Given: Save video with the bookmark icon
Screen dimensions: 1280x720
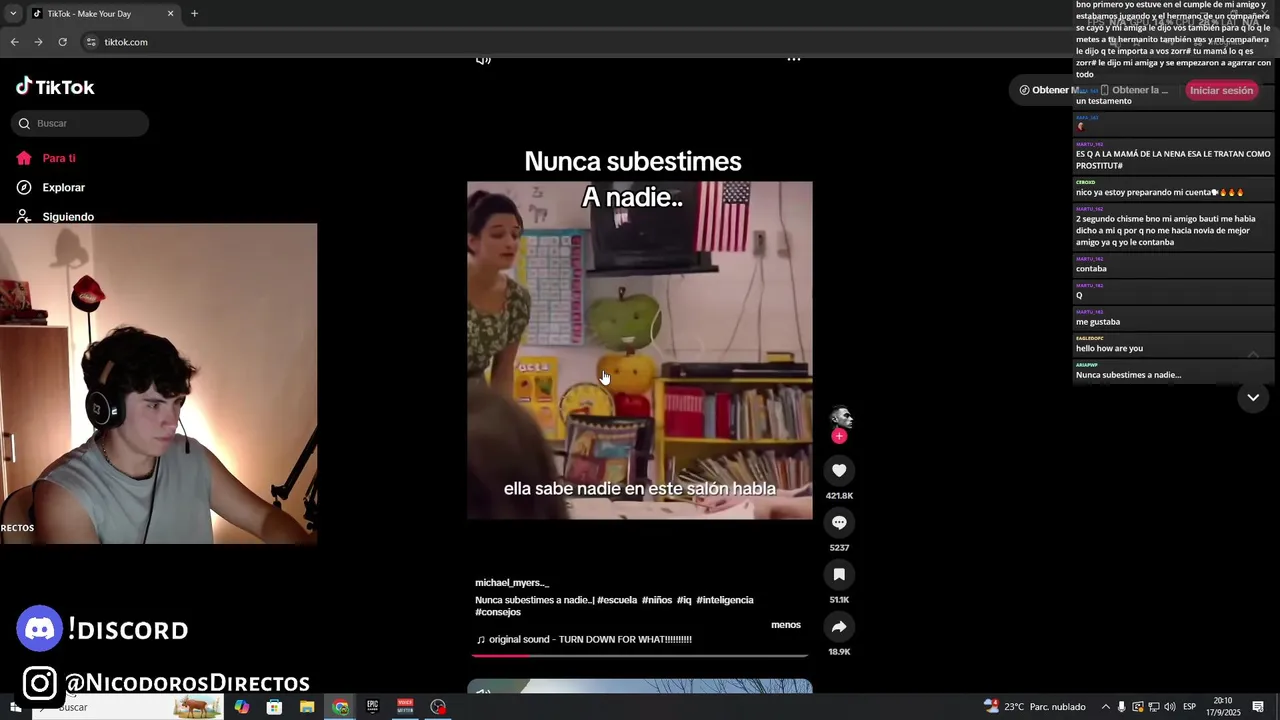Looking at the screenshot, I should pos(839,574).
